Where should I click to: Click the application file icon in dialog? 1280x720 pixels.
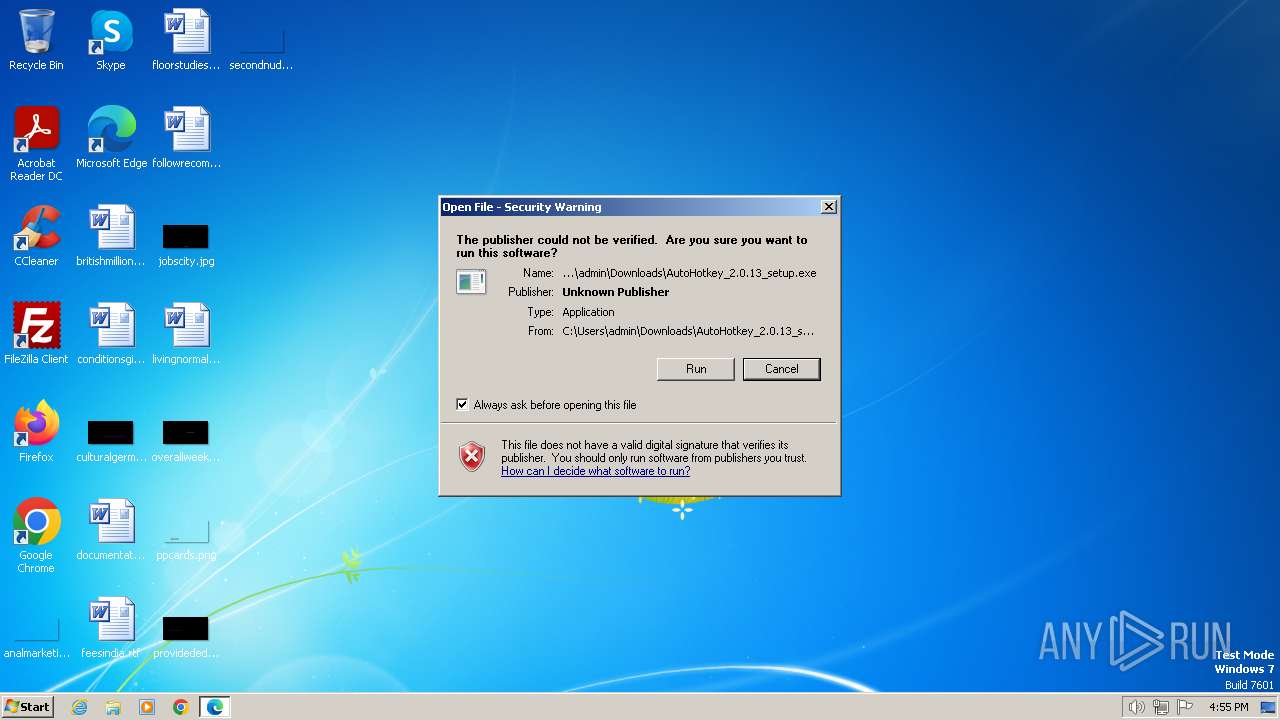tap(471, 282)
